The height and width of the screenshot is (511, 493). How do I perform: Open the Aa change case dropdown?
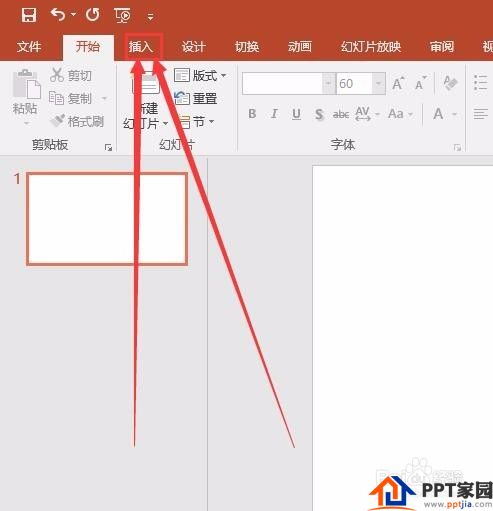(401, 114)
